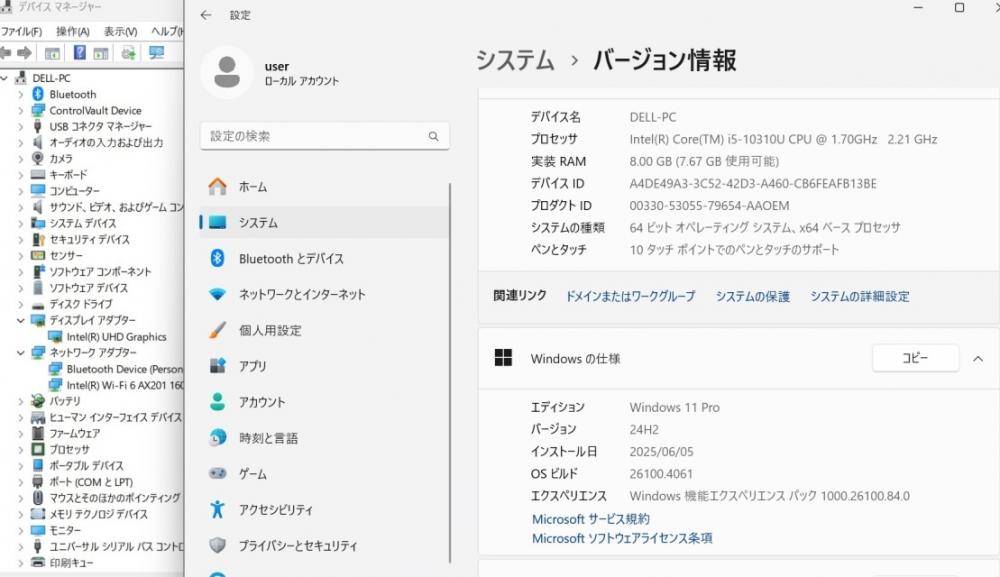Select Intel(R) UHD Graphics device
The image size is (1000, 577).
116,337
